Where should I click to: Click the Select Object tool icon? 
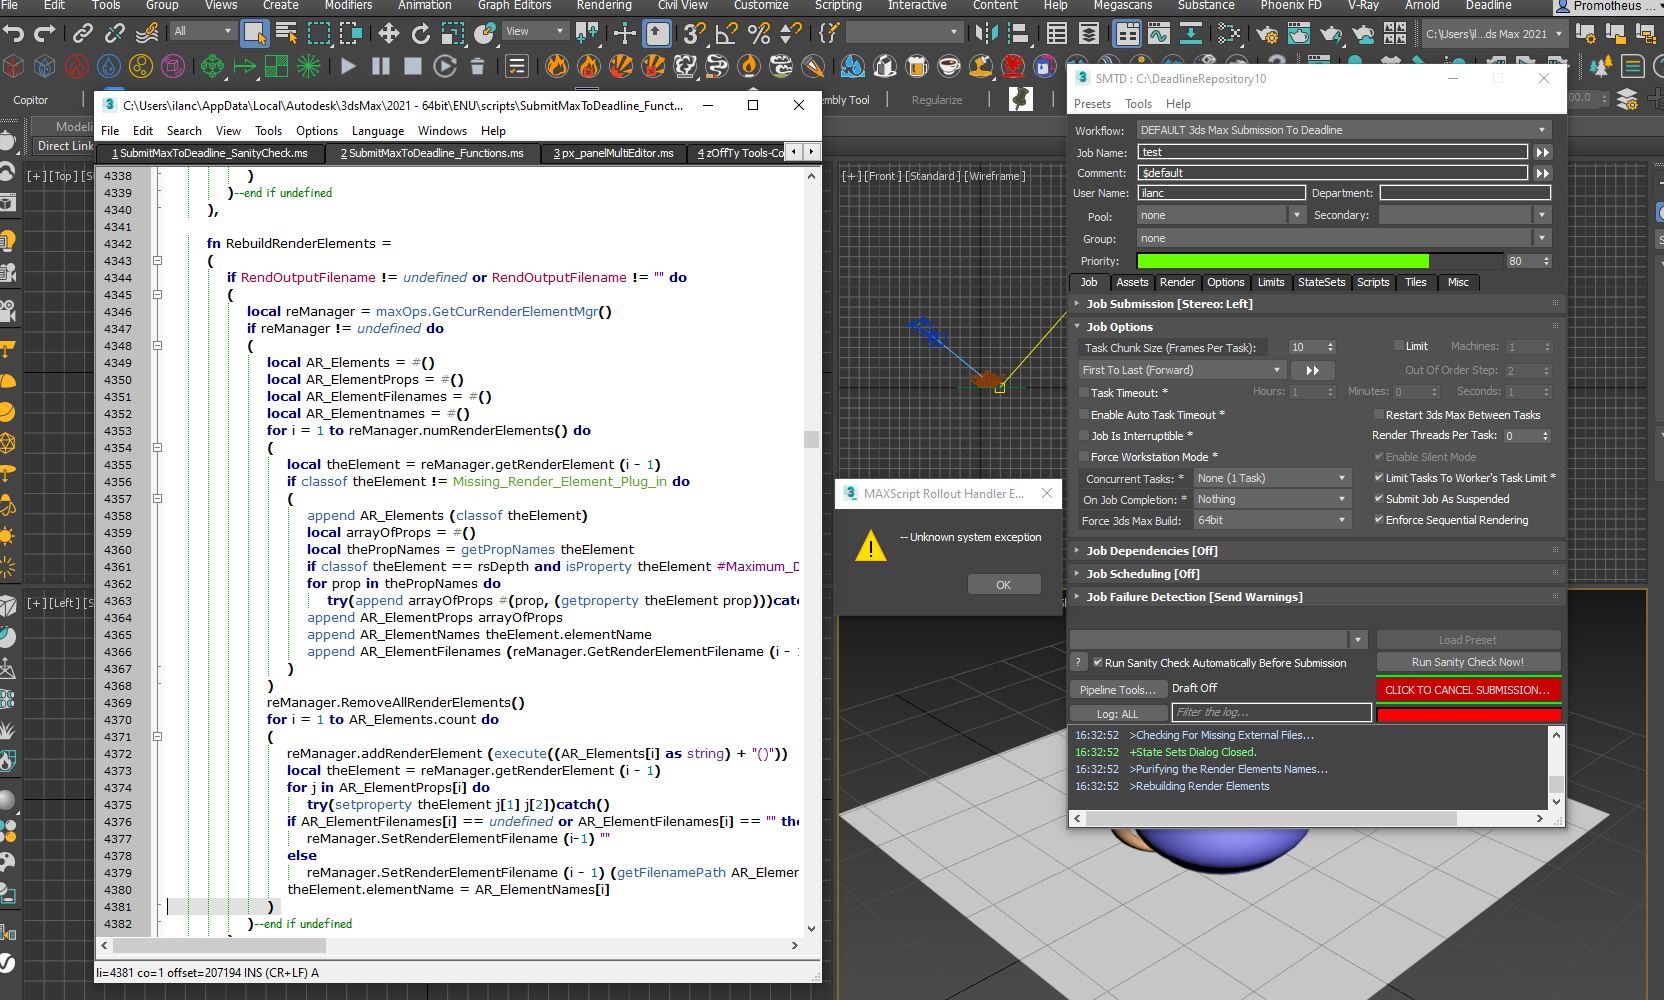pos(255,34)
